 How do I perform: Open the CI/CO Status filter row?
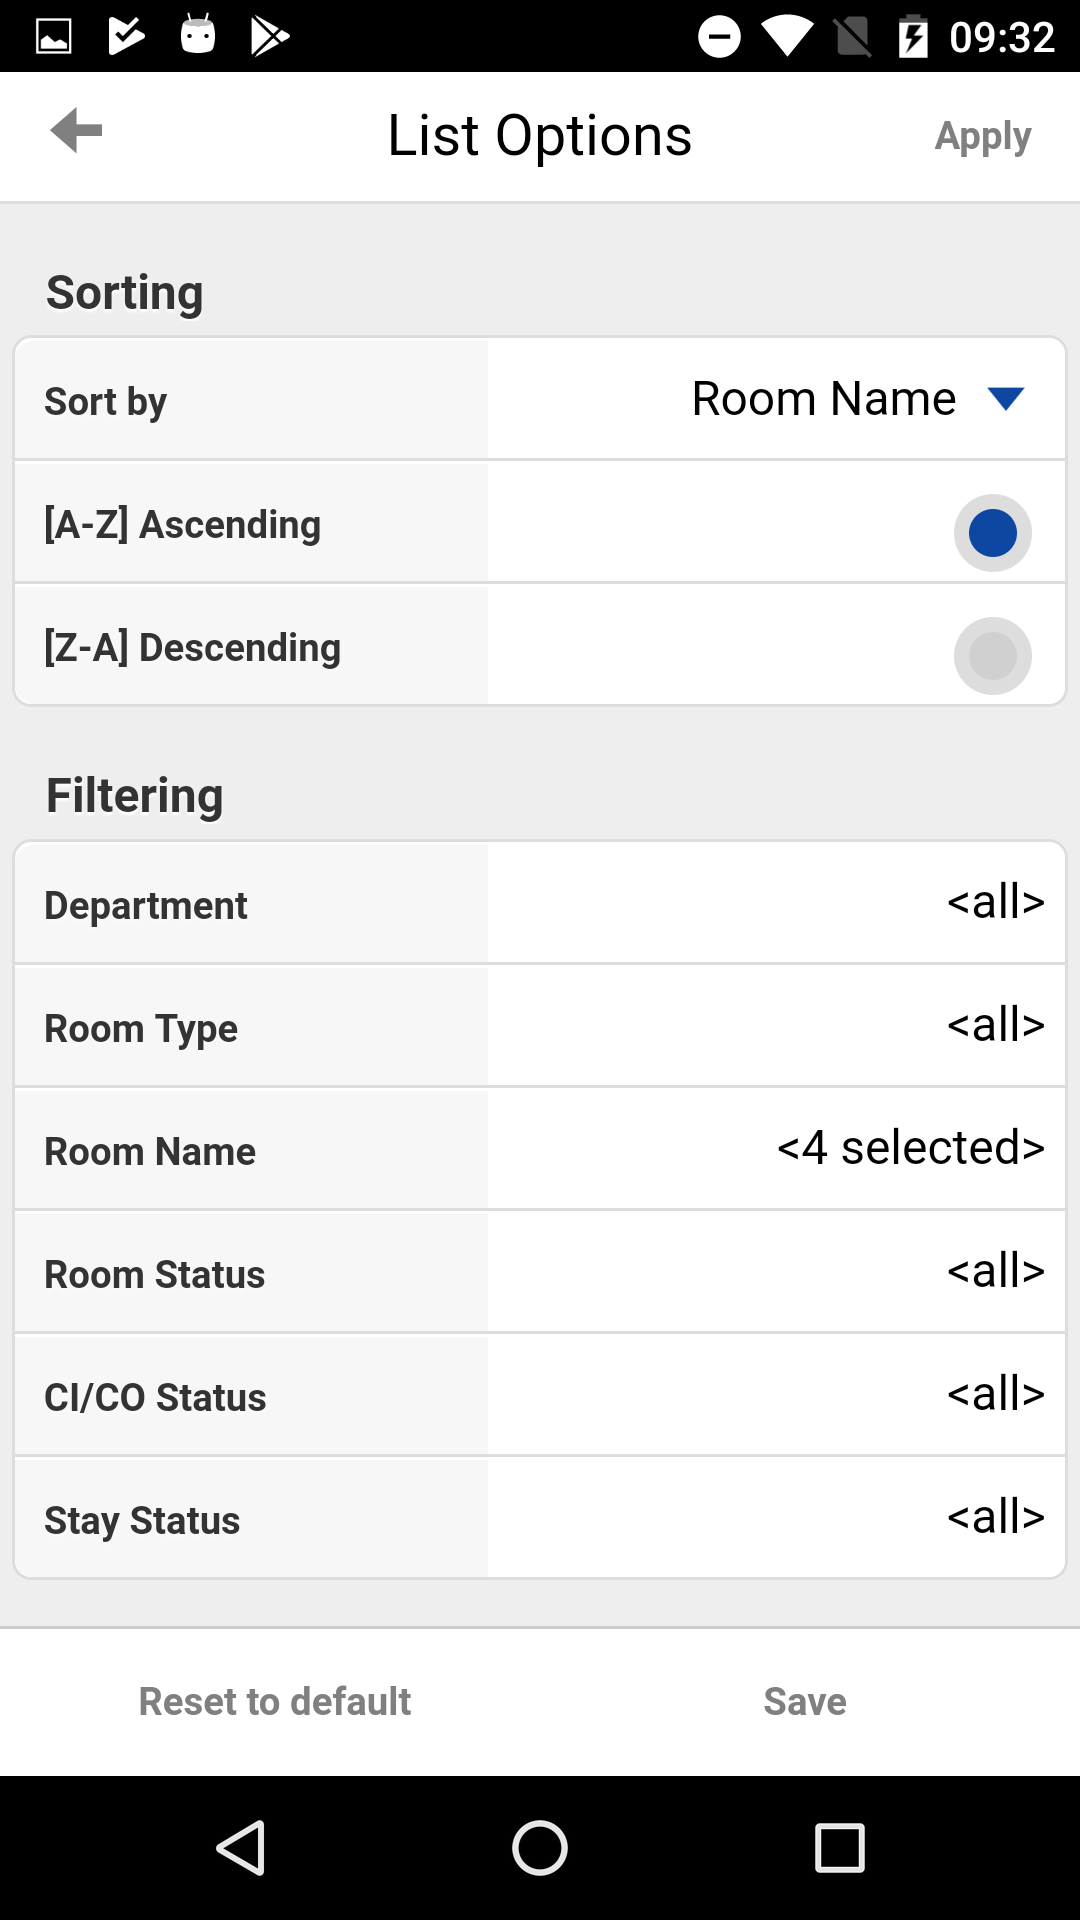540,1396
